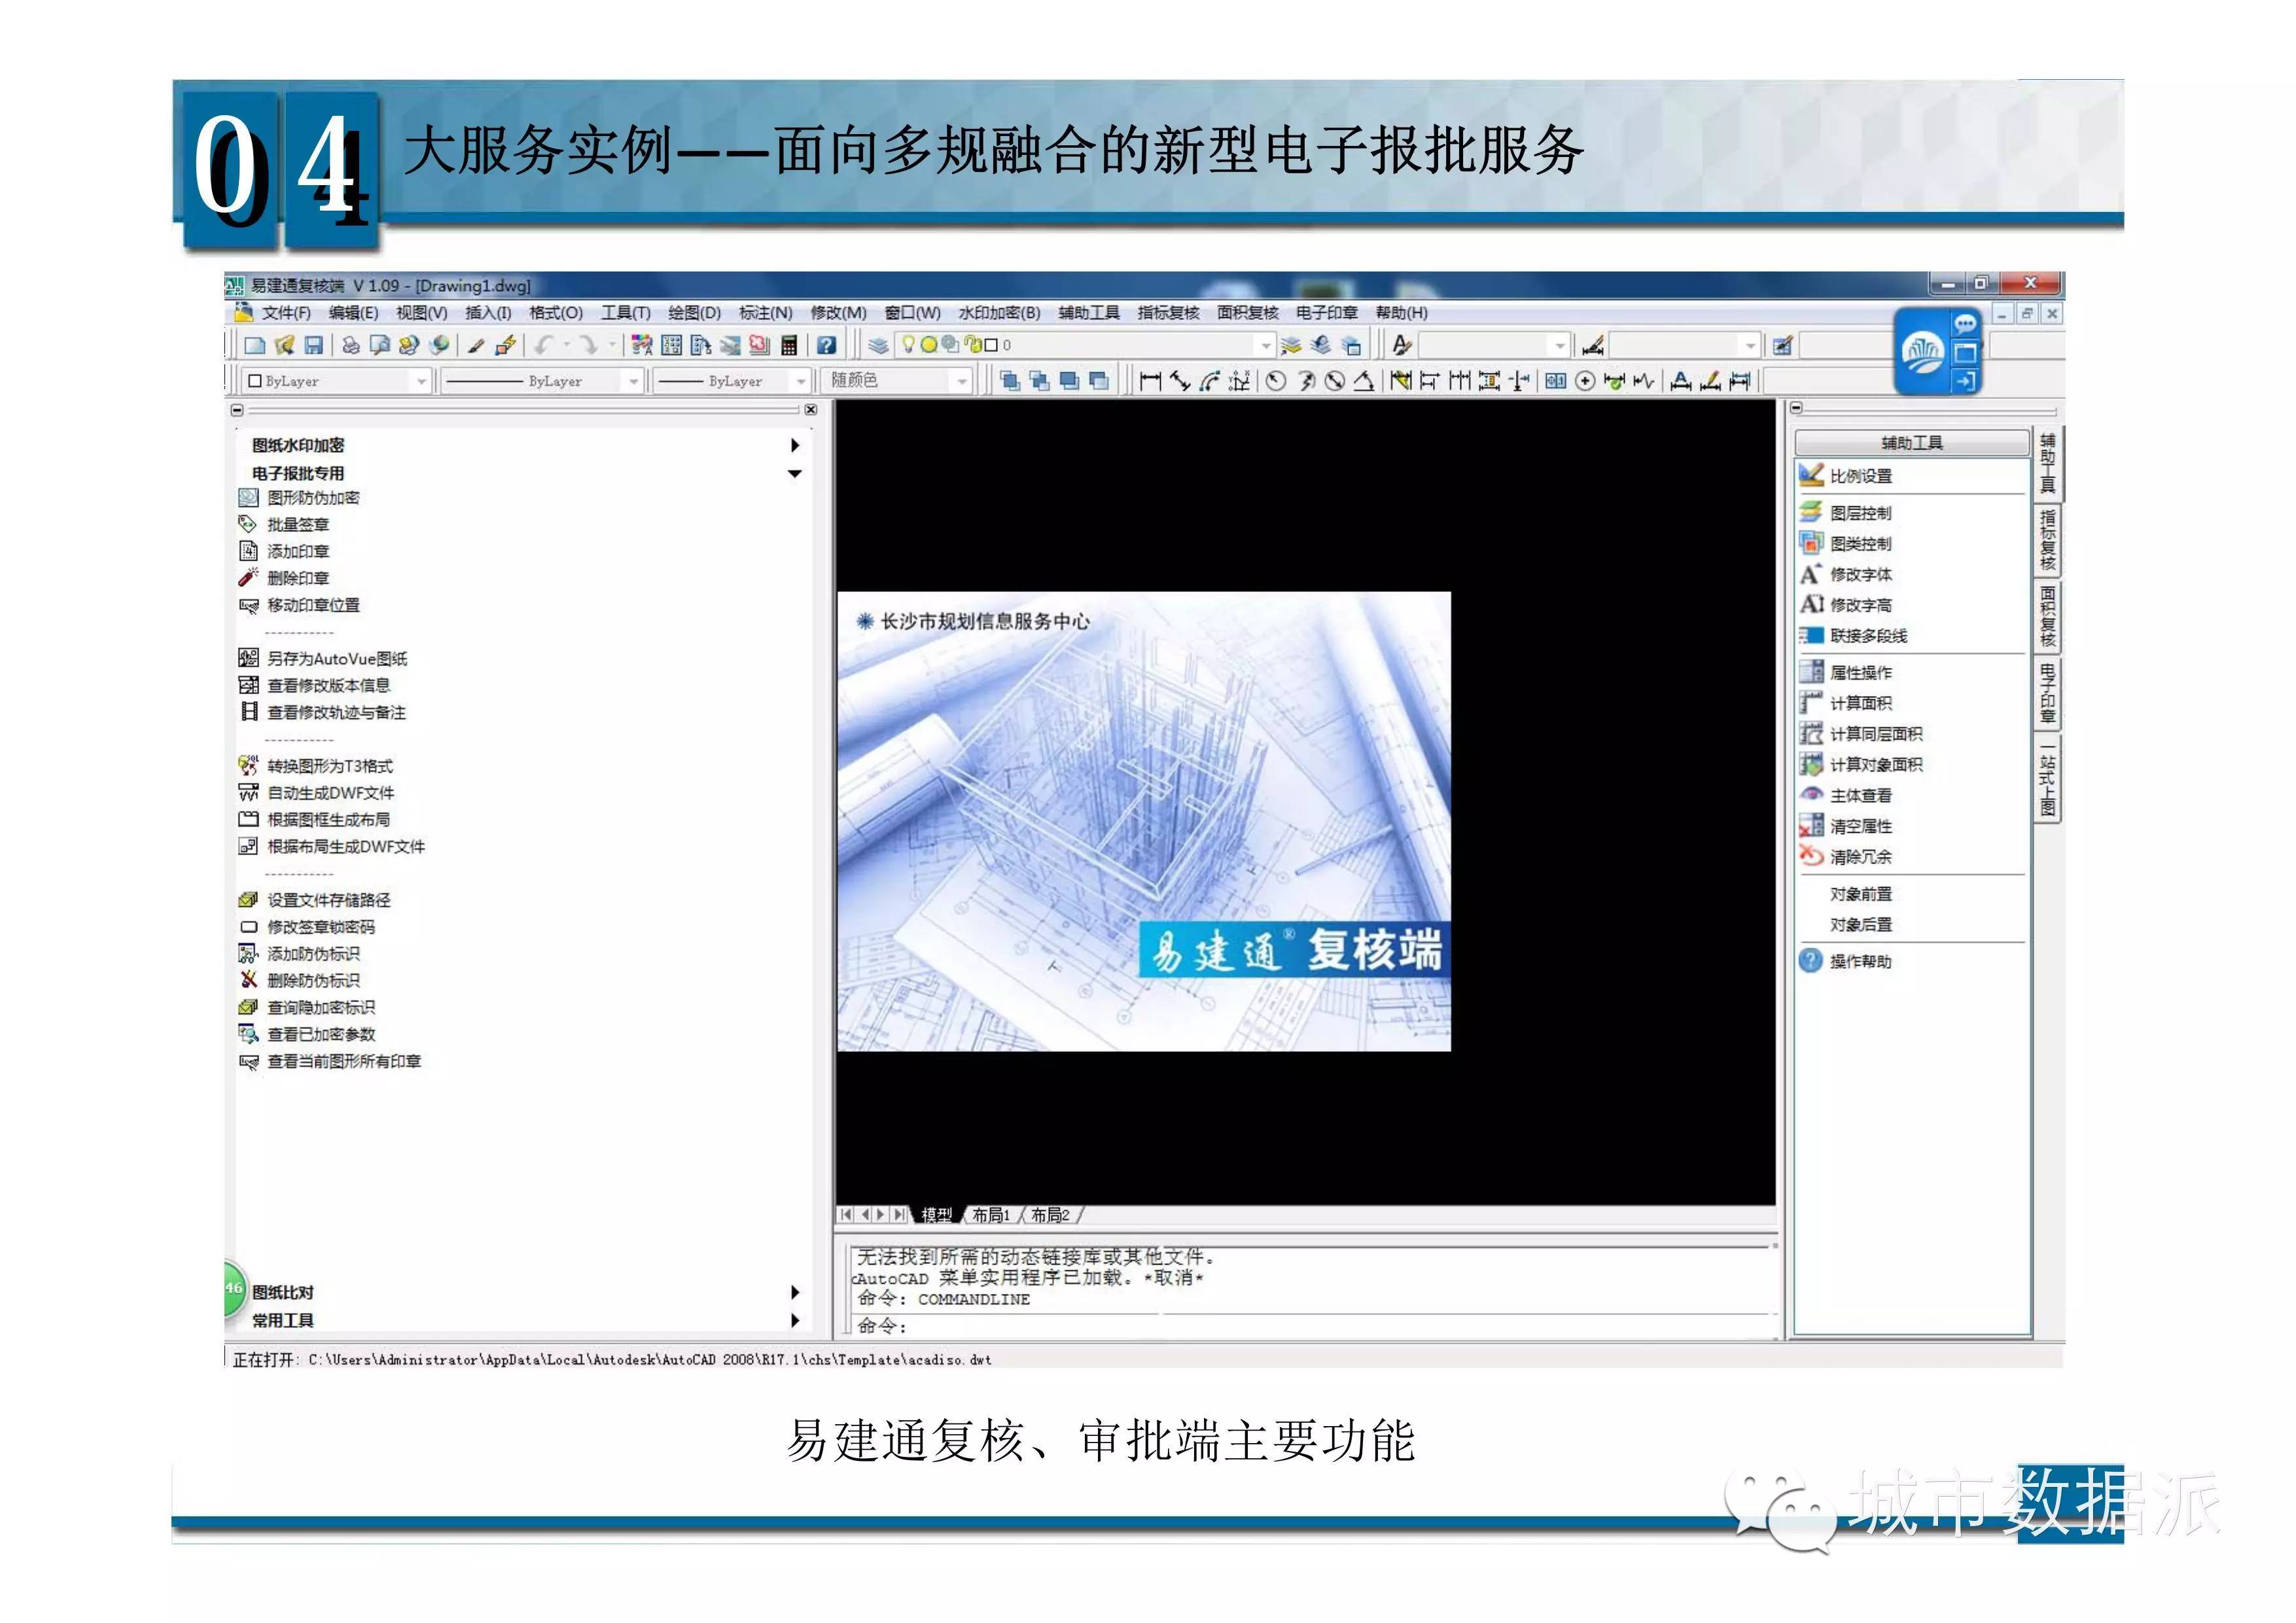Screen dimensions: 2296x1623
Task: Click 图形防伪加密 in left panel
Action: click(312, 498)
